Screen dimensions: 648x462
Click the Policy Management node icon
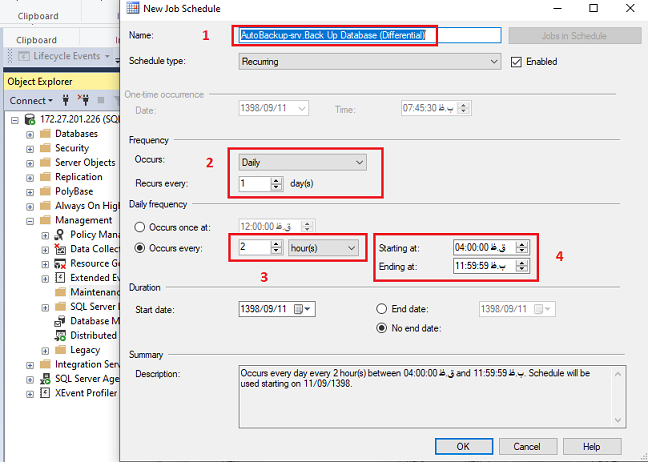[x=59, y=234]
